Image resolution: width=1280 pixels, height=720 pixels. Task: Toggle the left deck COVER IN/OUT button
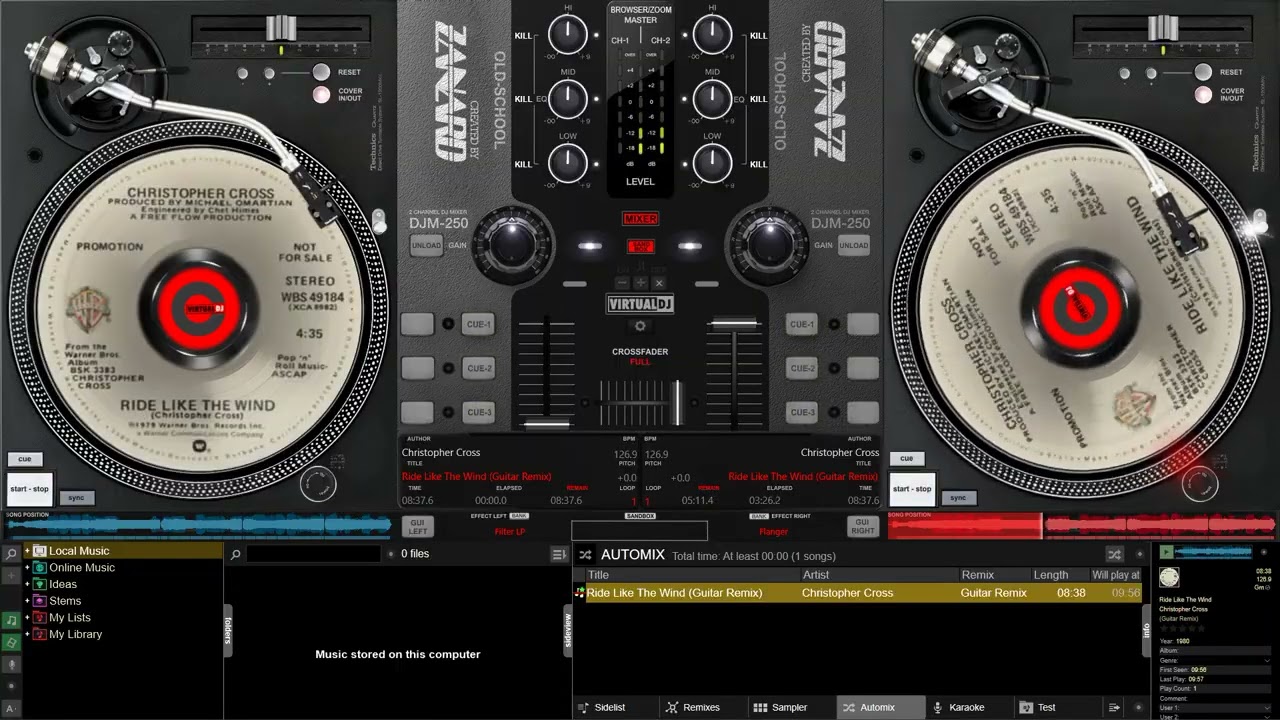pyautogui.click(x=321, y=95)
